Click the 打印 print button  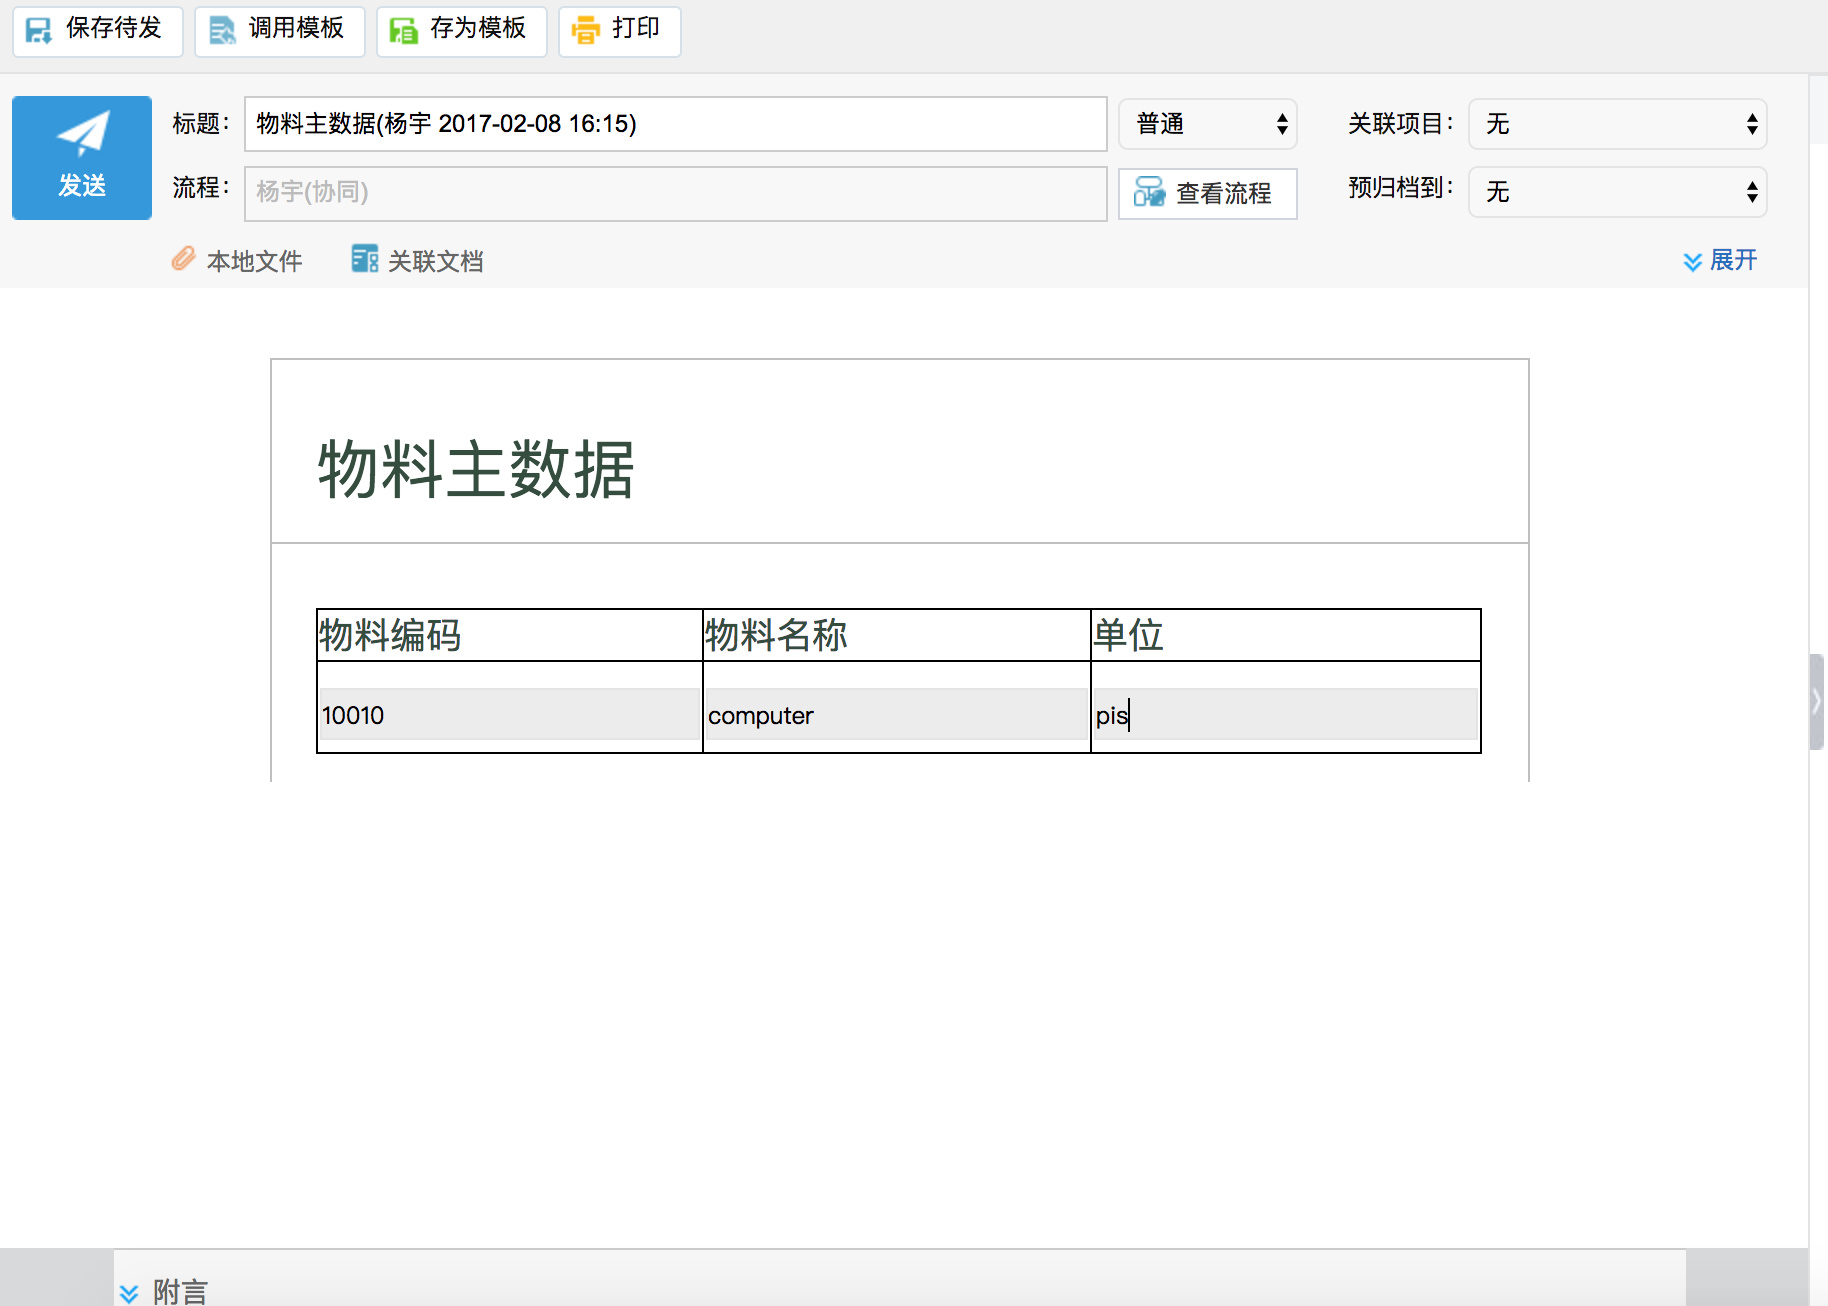click(x=619, y=30)
